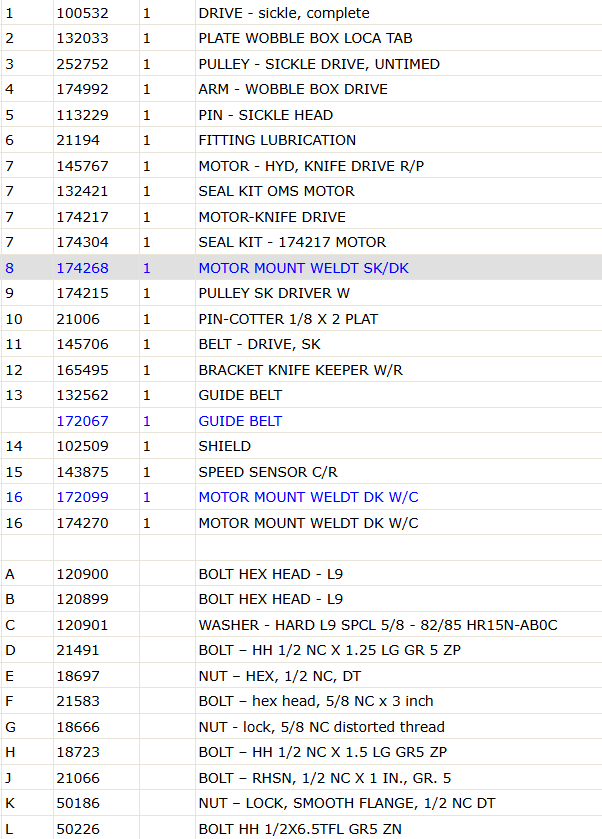Screen dimensions: 602x839
Task: Select SPEED SENSOR C/R row
Action: coord(301,472)
